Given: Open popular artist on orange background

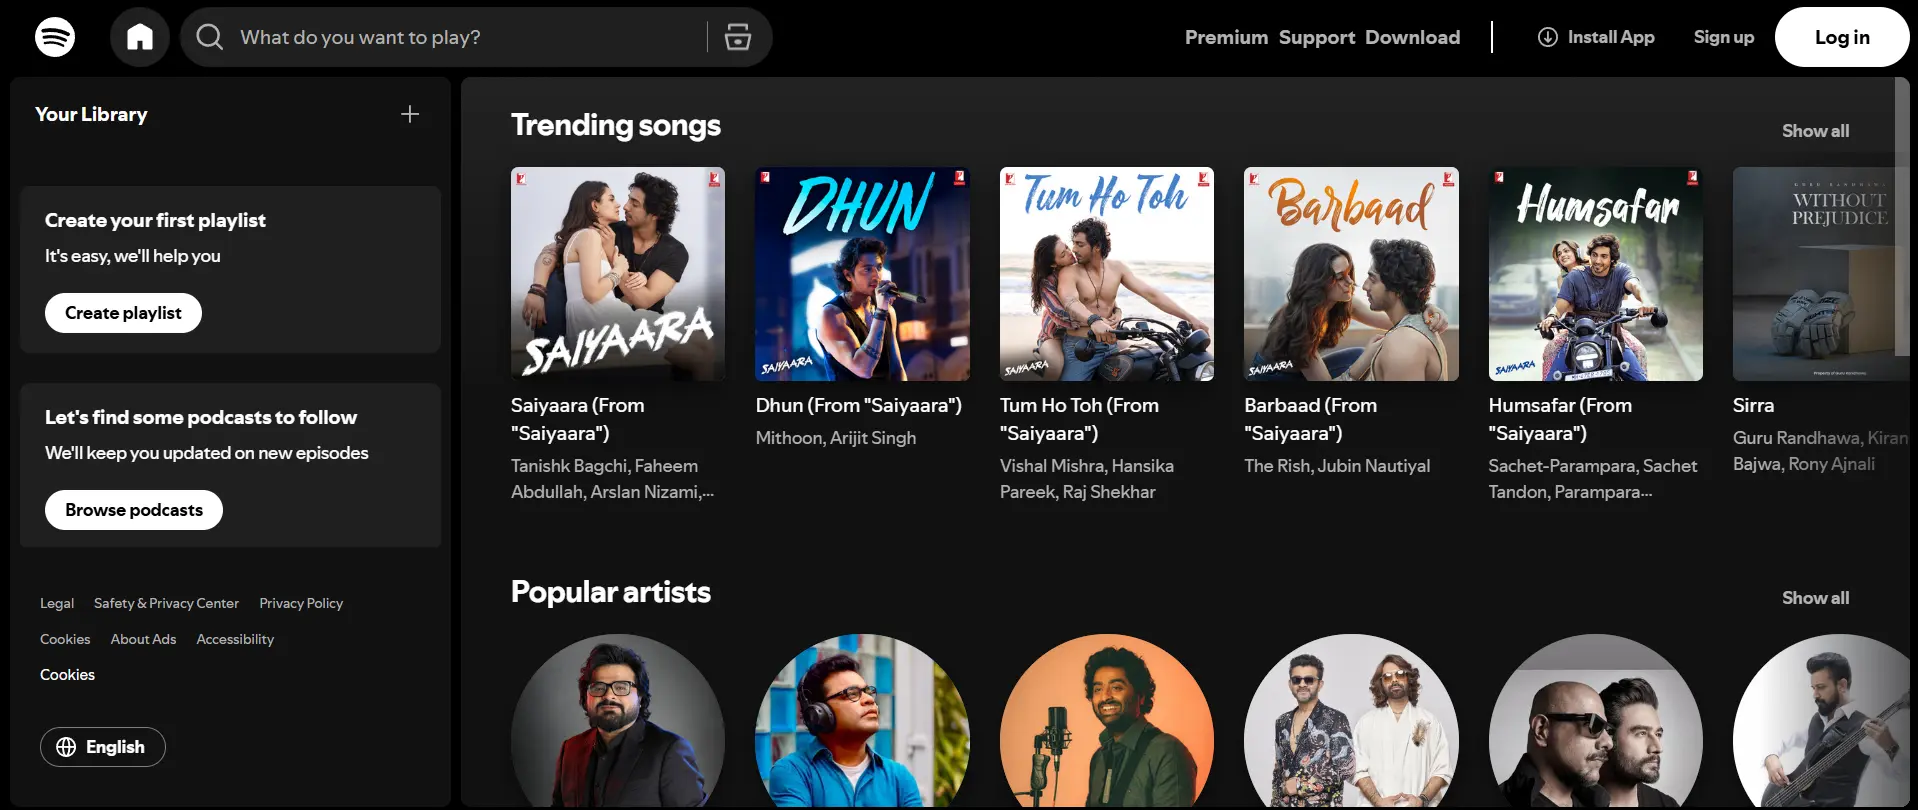Looking at the screenshot, I should [x=1107, y=720].
